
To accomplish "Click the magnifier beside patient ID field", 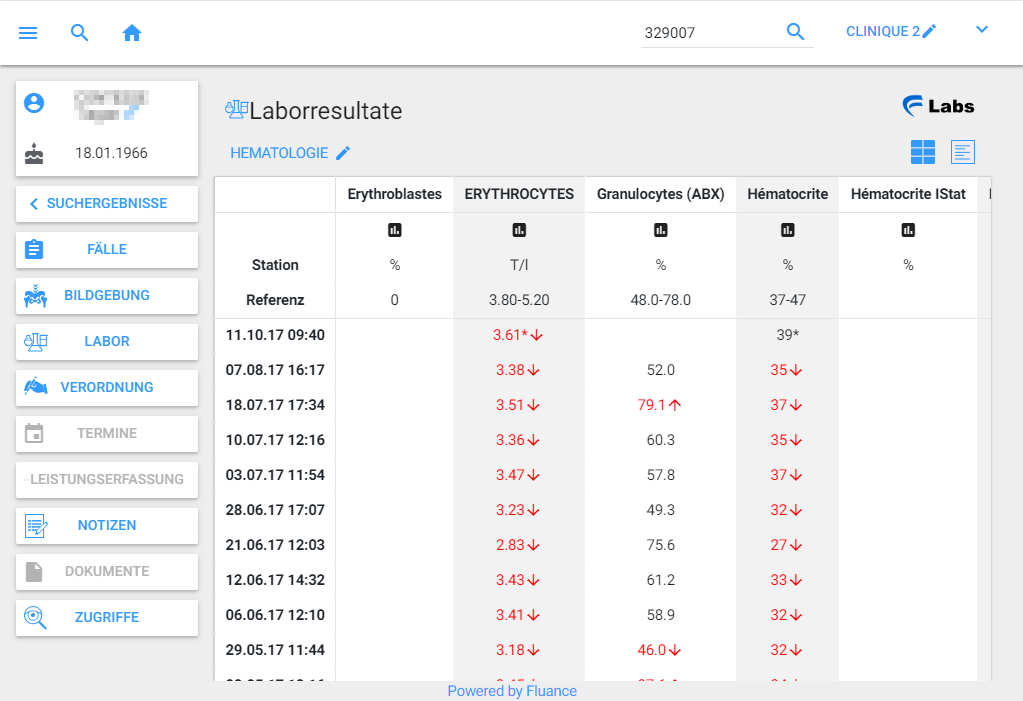I will [x=795, y=32].
